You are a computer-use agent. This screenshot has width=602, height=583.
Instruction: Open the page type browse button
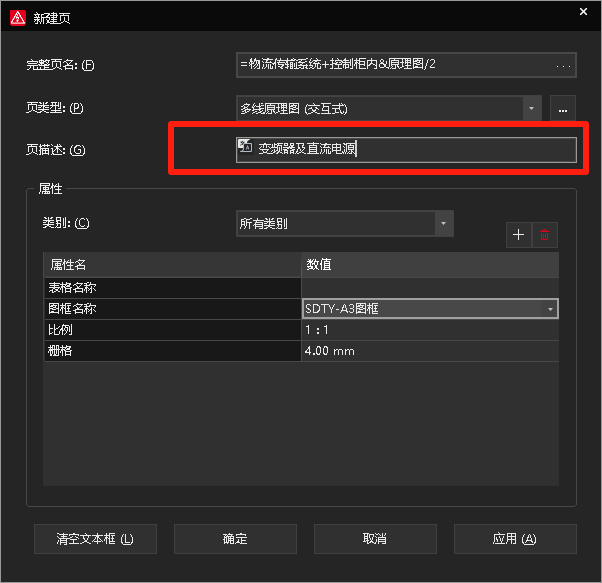click(x=563, y=110)
